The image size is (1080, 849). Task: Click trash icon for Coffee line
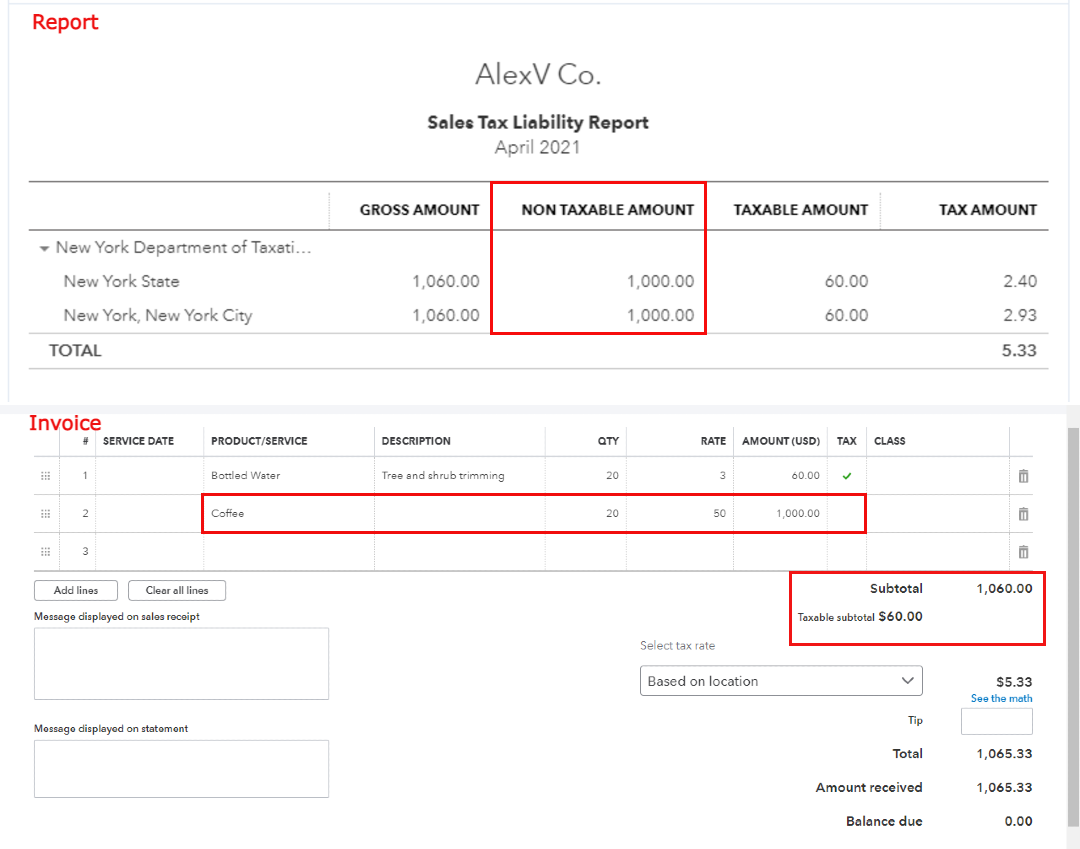click(x=1023, y=514)
